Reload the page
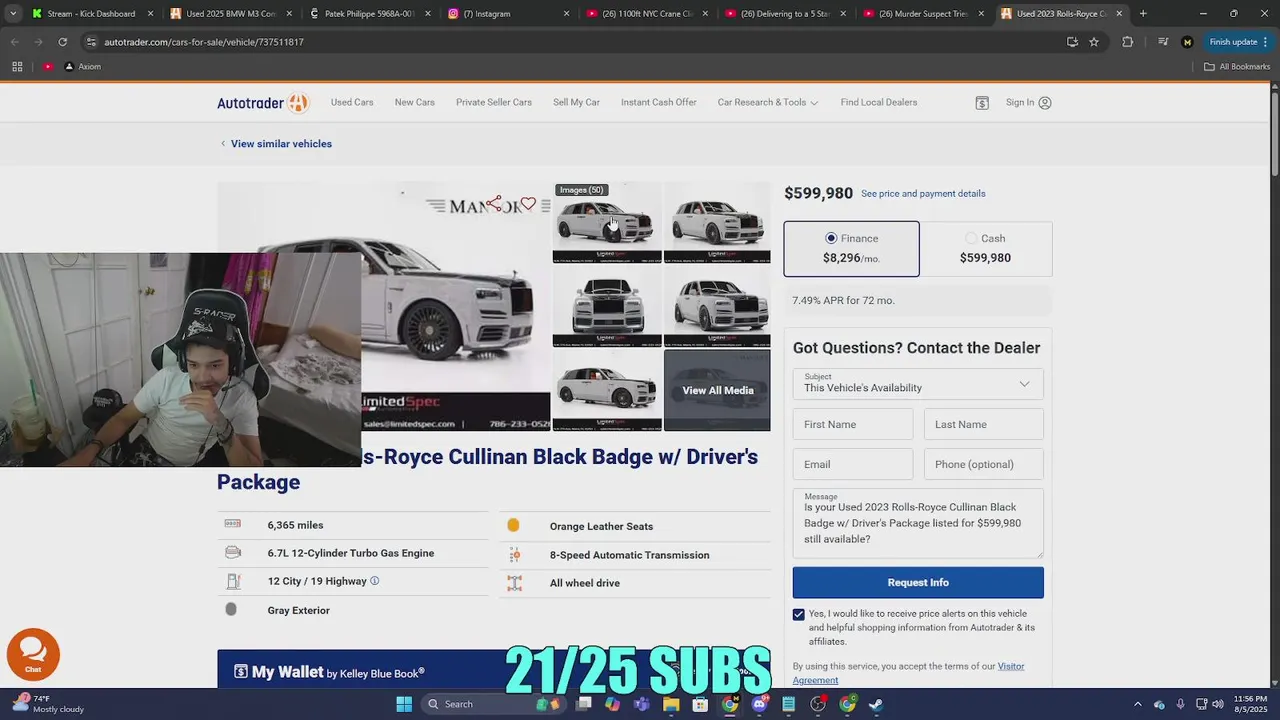Viewport: 1280px width, 720px height. [x=62, y=42]
